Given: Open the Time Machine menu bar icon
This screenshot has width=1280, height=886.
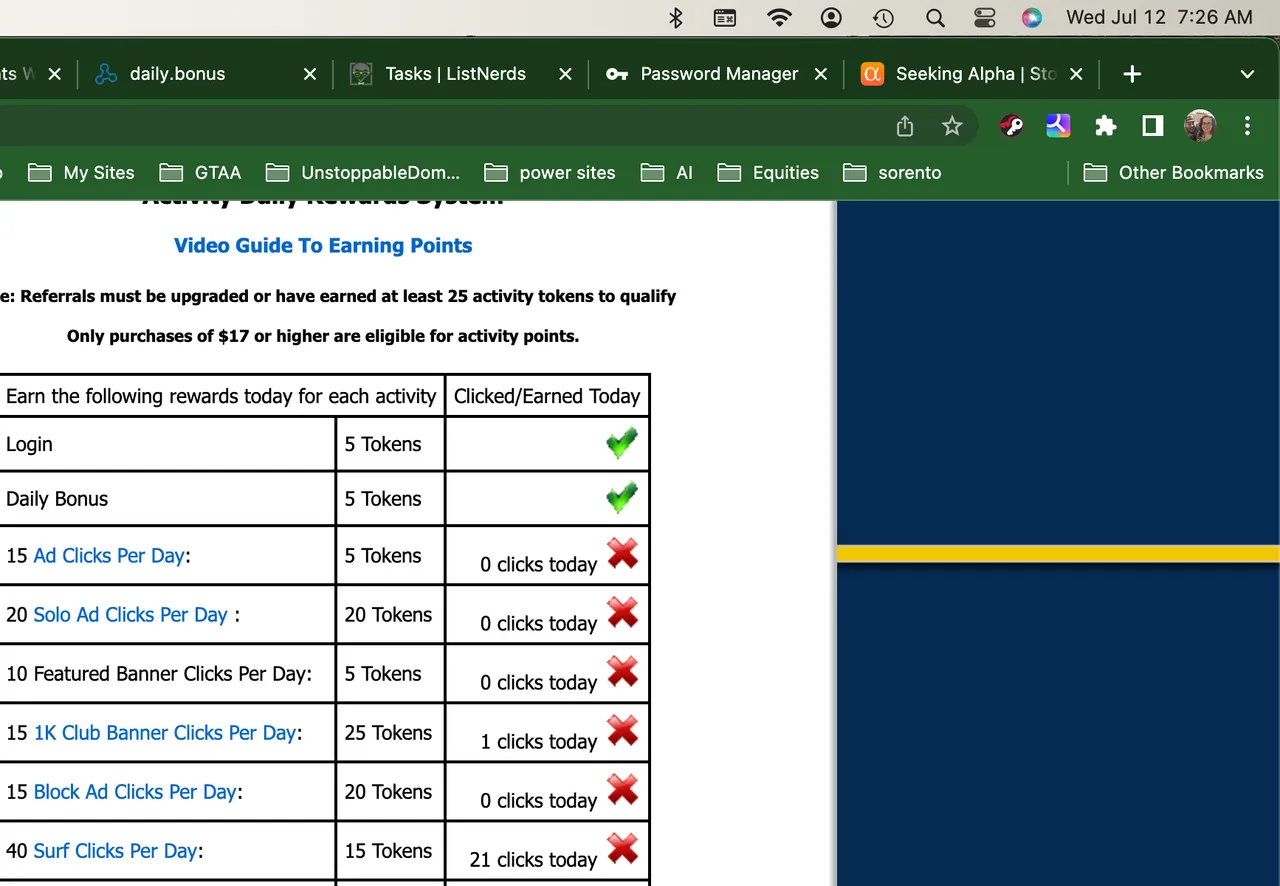Looking at the screenshot, I should [883, 17].
